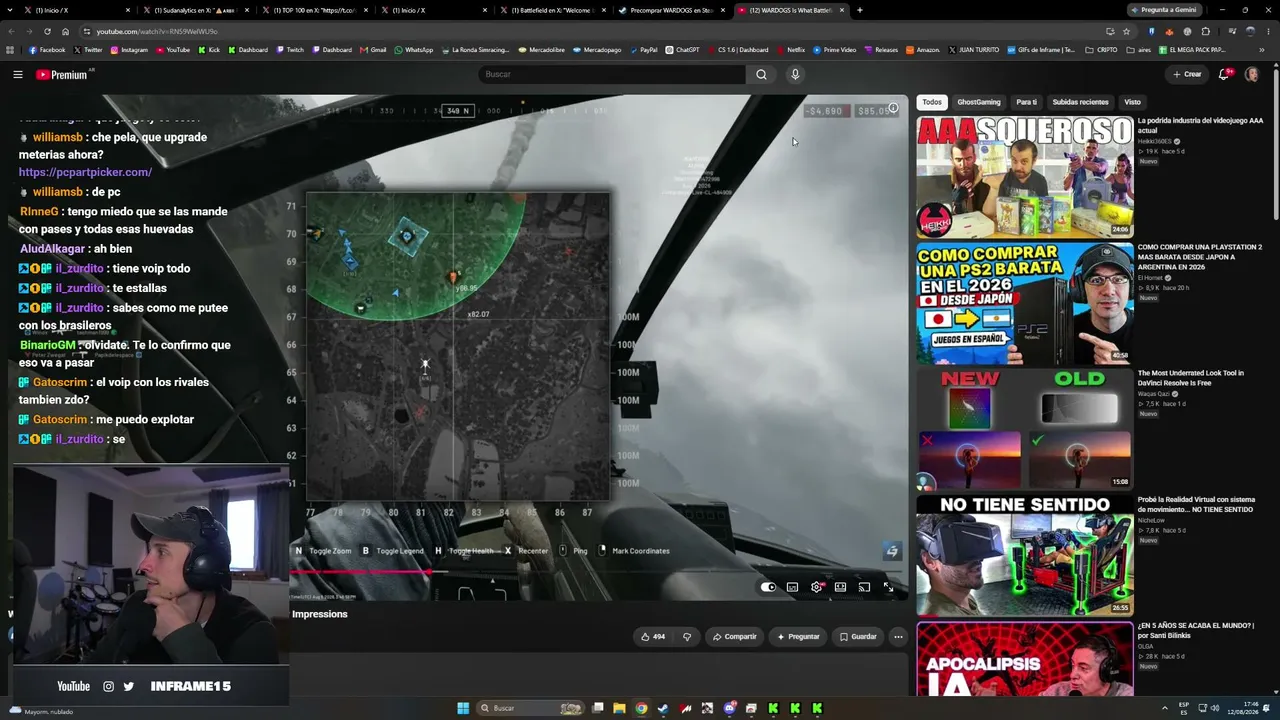This screenshot has width=1280, height=720.
Task: Open YouTube notifications bell
Action: coord(1224,74)
